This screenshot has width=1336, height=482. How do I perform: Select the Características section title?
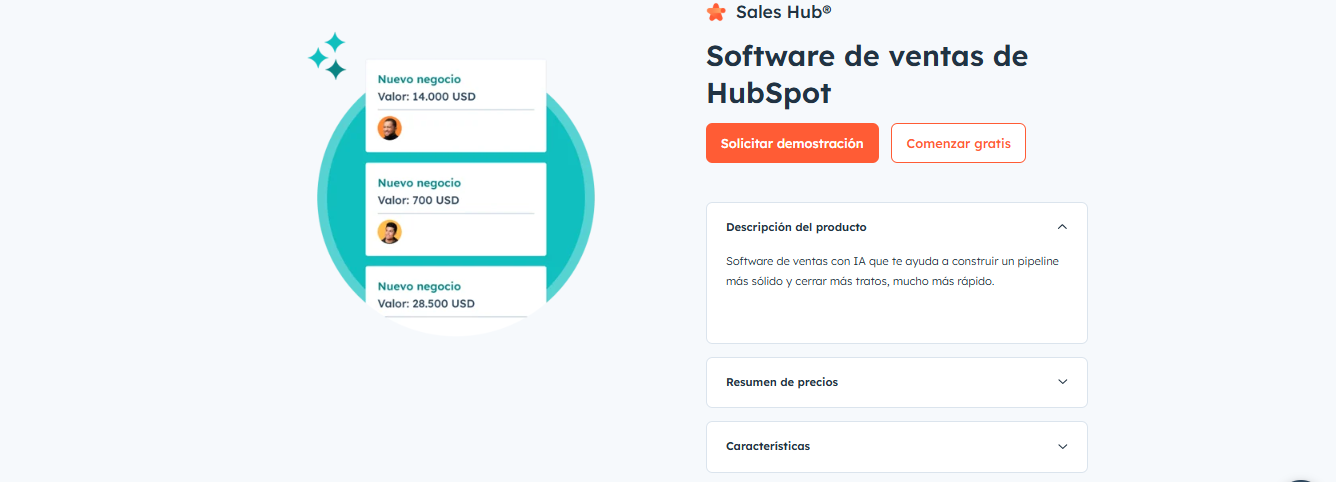coord(768,446)
